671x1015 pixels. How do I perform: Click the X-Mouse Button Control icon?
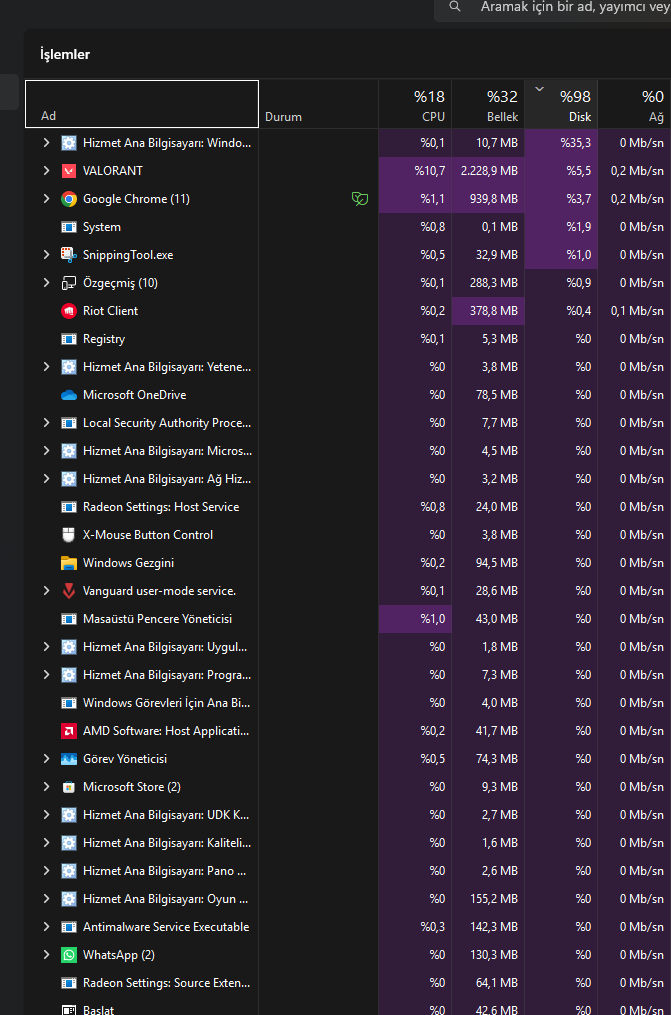tap(69, 535)
